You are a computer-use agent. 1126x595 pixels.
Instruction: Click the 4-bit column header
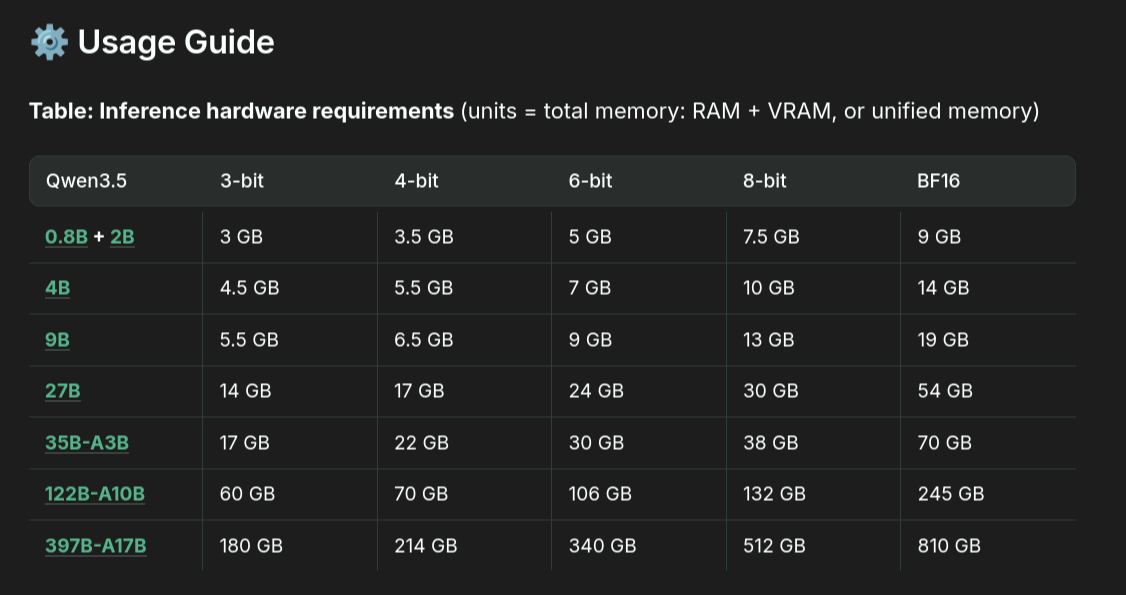[416, 181]
